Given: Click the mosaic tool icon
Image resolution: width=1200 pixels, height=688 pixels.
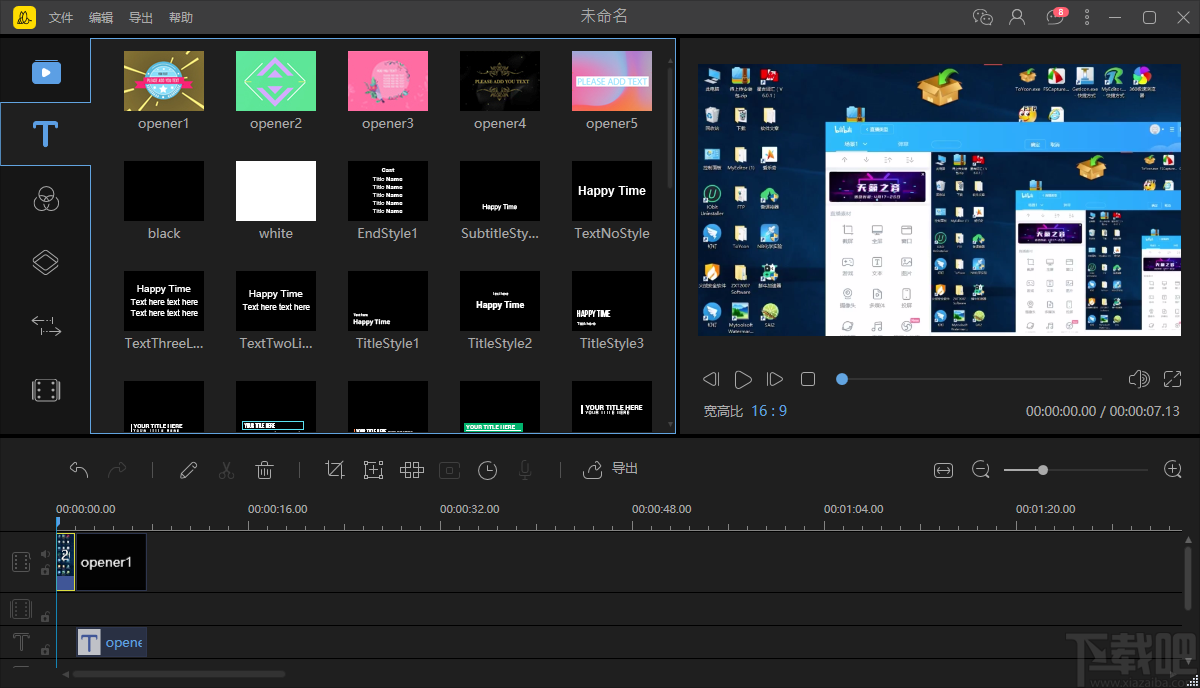Looking at the screenshot, I should click(412, 470).
